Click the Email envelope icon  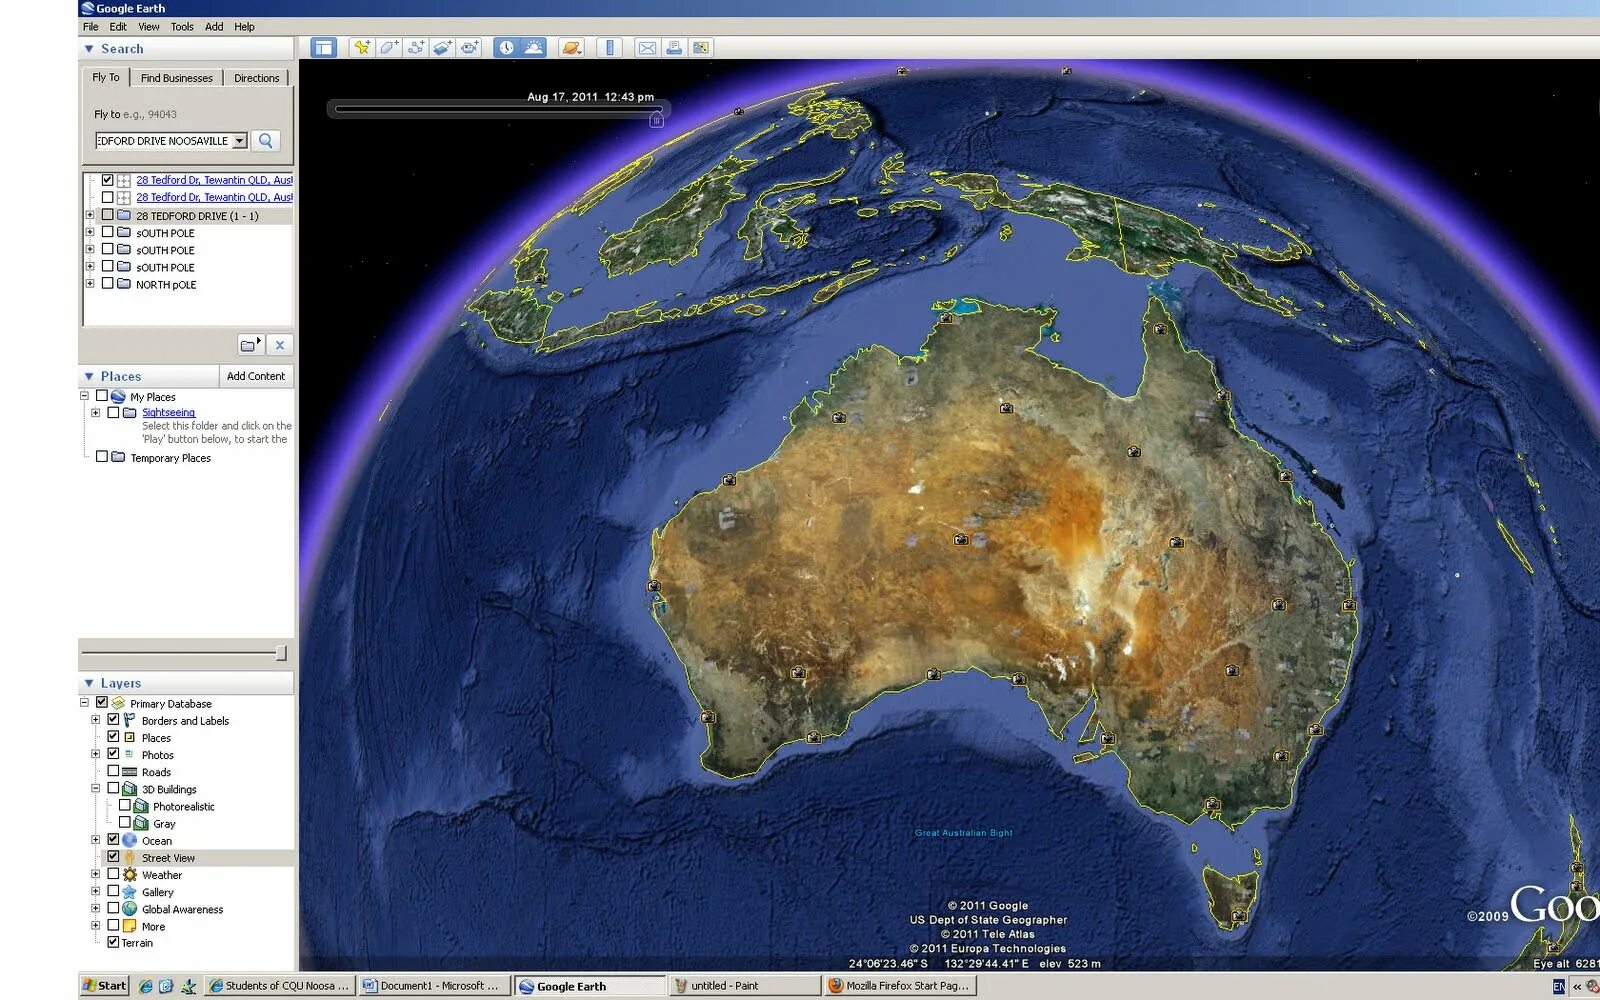pyautogui.click(x=647, y=48)
